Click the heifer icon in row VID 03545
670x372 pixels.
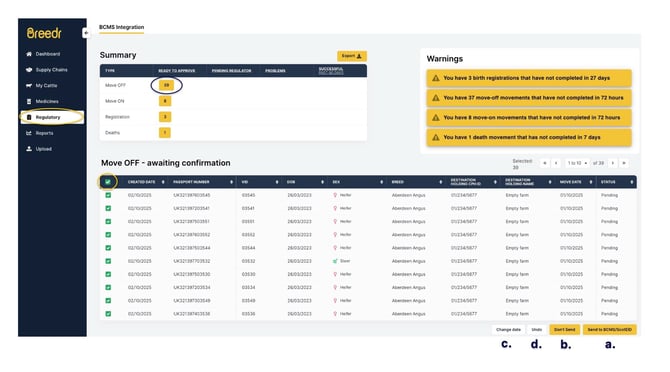[x=335, y=195]
